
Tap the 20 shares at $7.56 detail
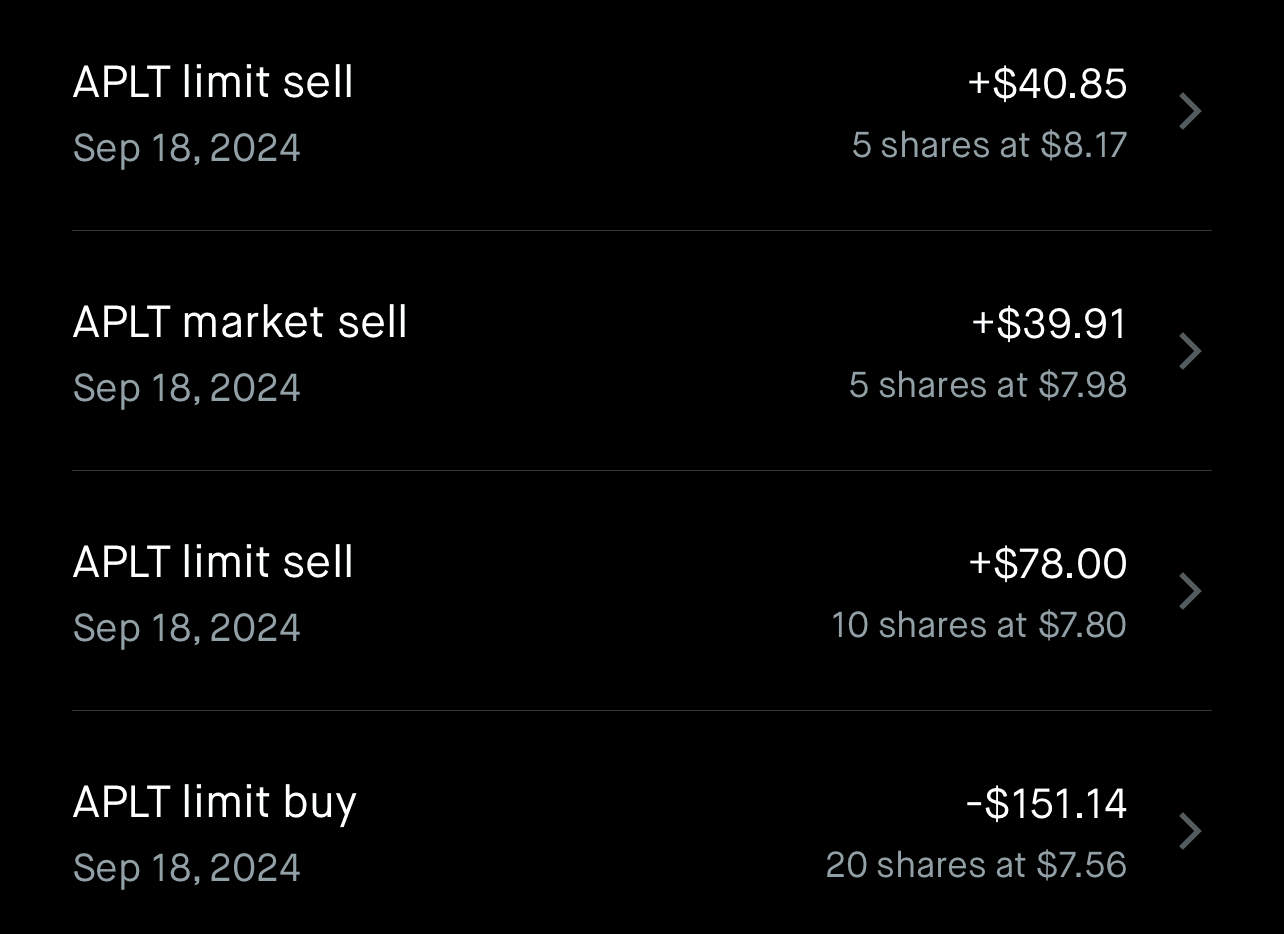click(976, 865)
